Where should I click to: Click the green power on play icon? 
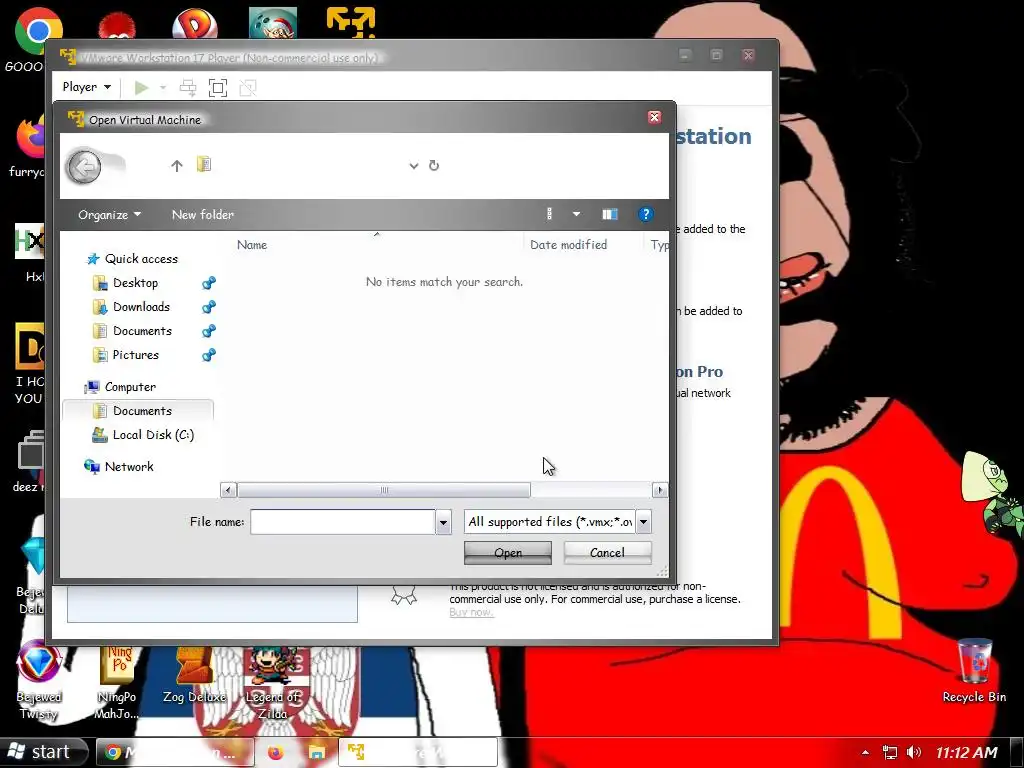point(141,88)
